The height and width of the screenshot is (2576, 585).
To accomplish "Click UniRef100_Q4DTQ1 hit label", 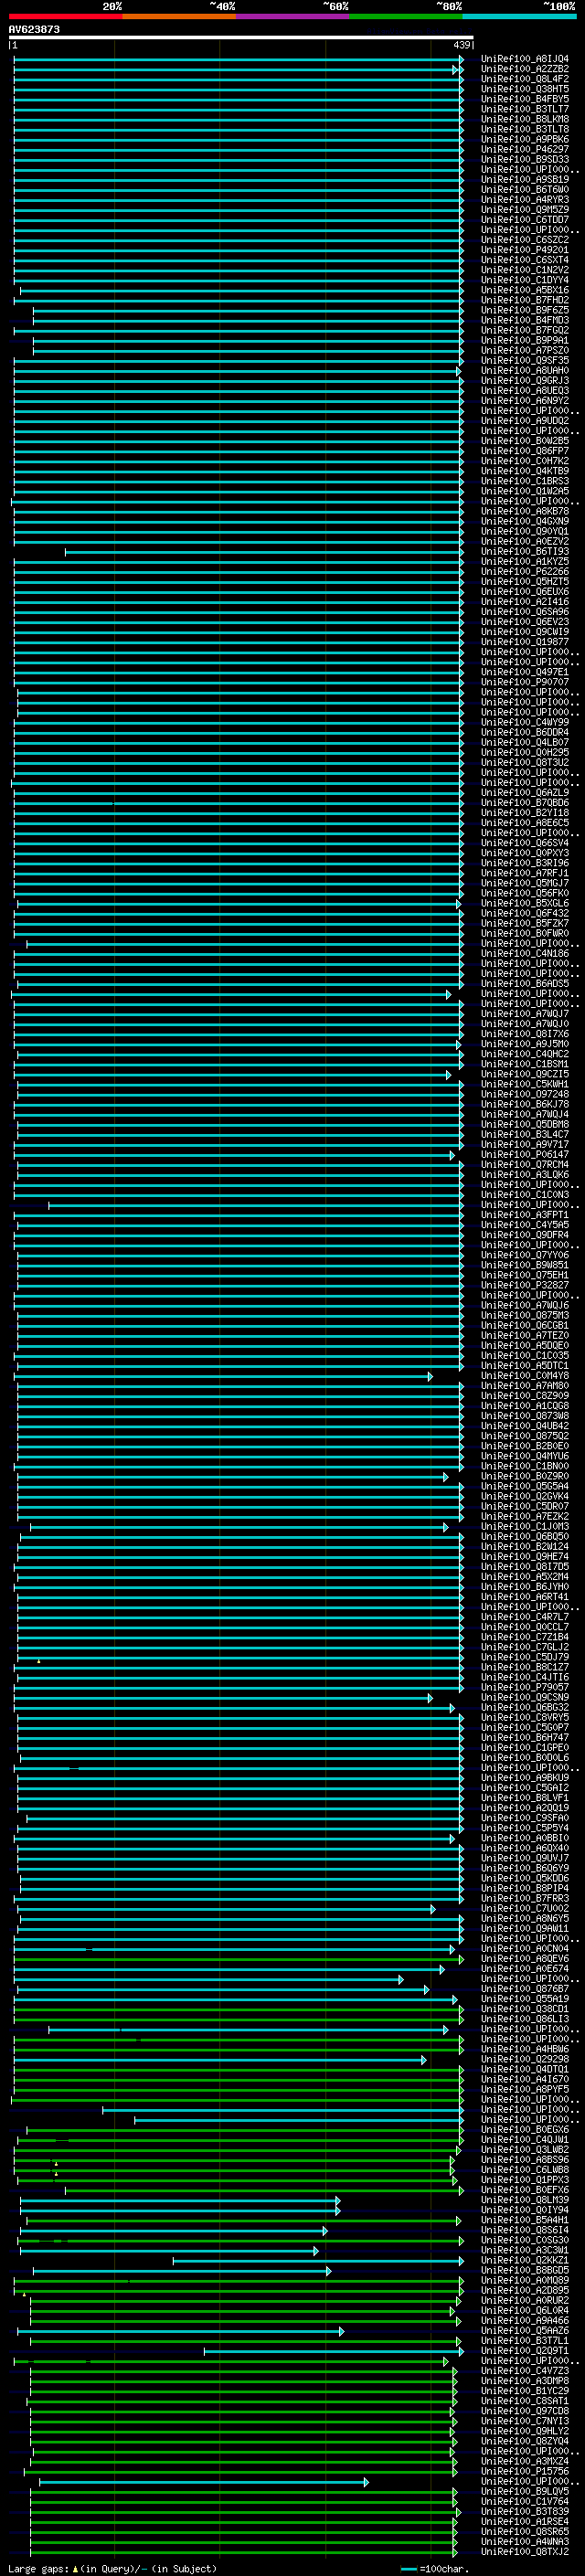I will click(524, 2069).
